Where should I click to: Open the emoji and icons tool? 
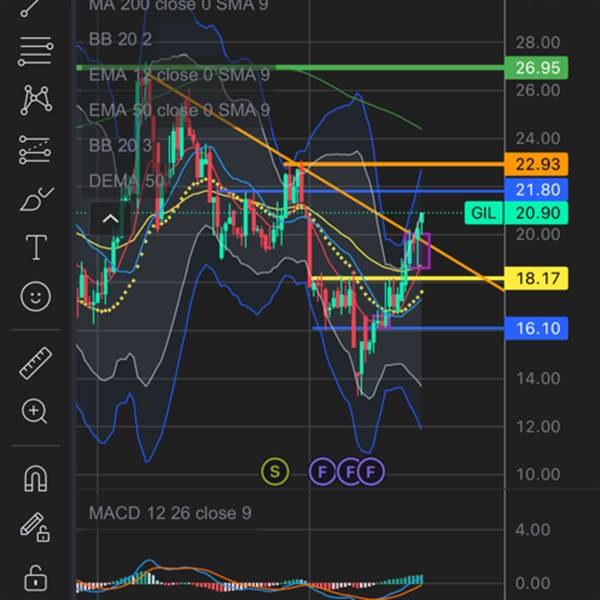(x=36, y=296)
